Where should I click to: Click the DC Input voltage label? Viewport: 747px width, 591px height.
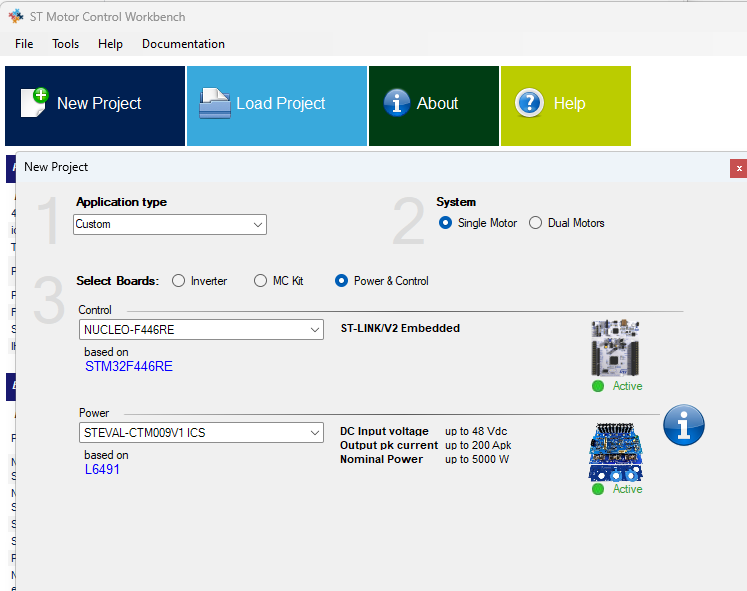click(384, 431)
